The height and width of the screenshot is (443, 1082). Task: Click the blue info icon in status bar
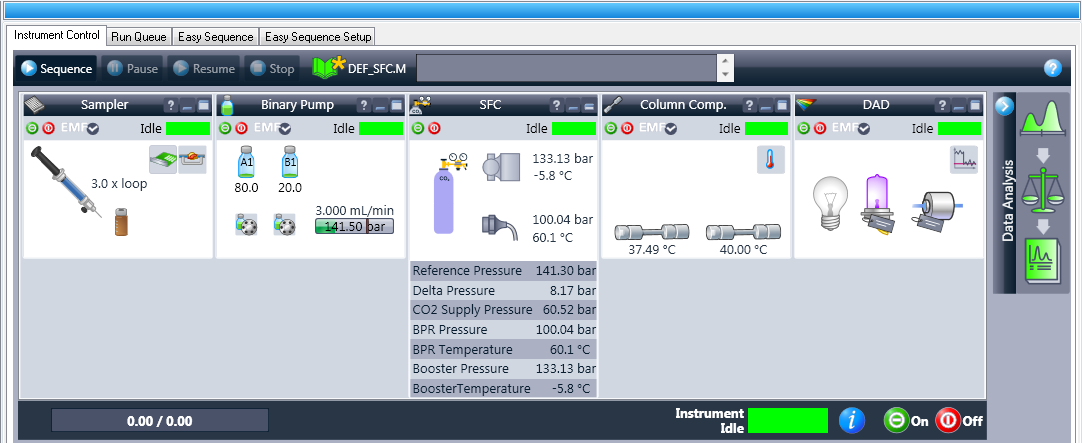851,421
